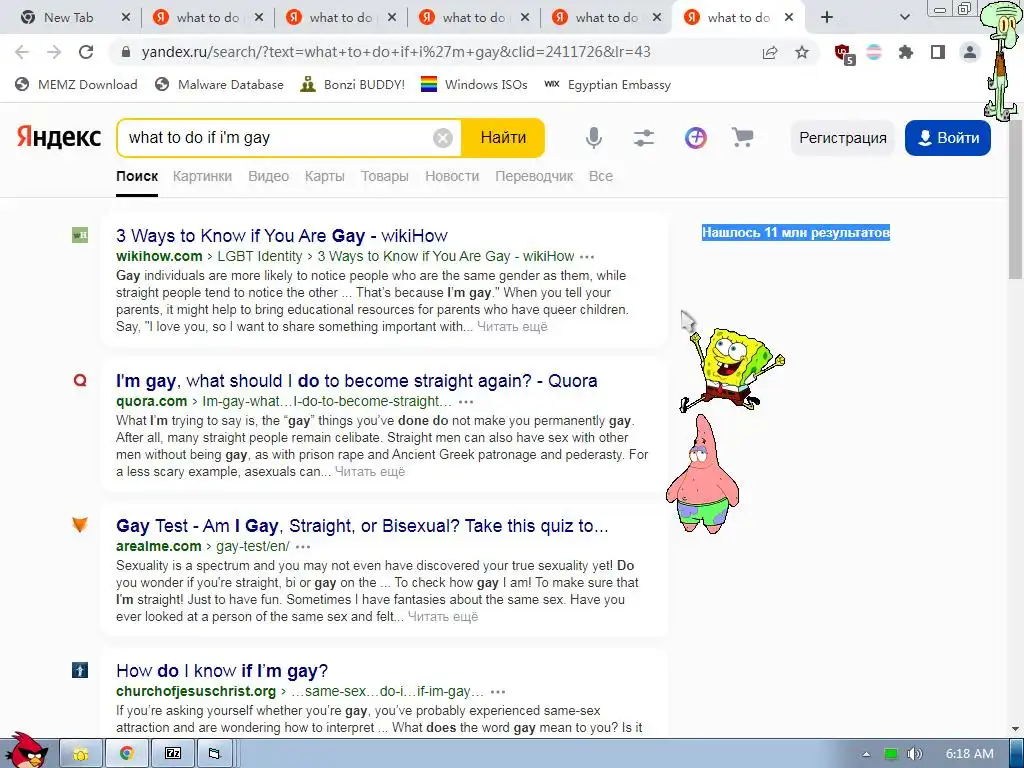Switch to the Видео search tab
Screen dimensions: 1024x768
(268, 176)
